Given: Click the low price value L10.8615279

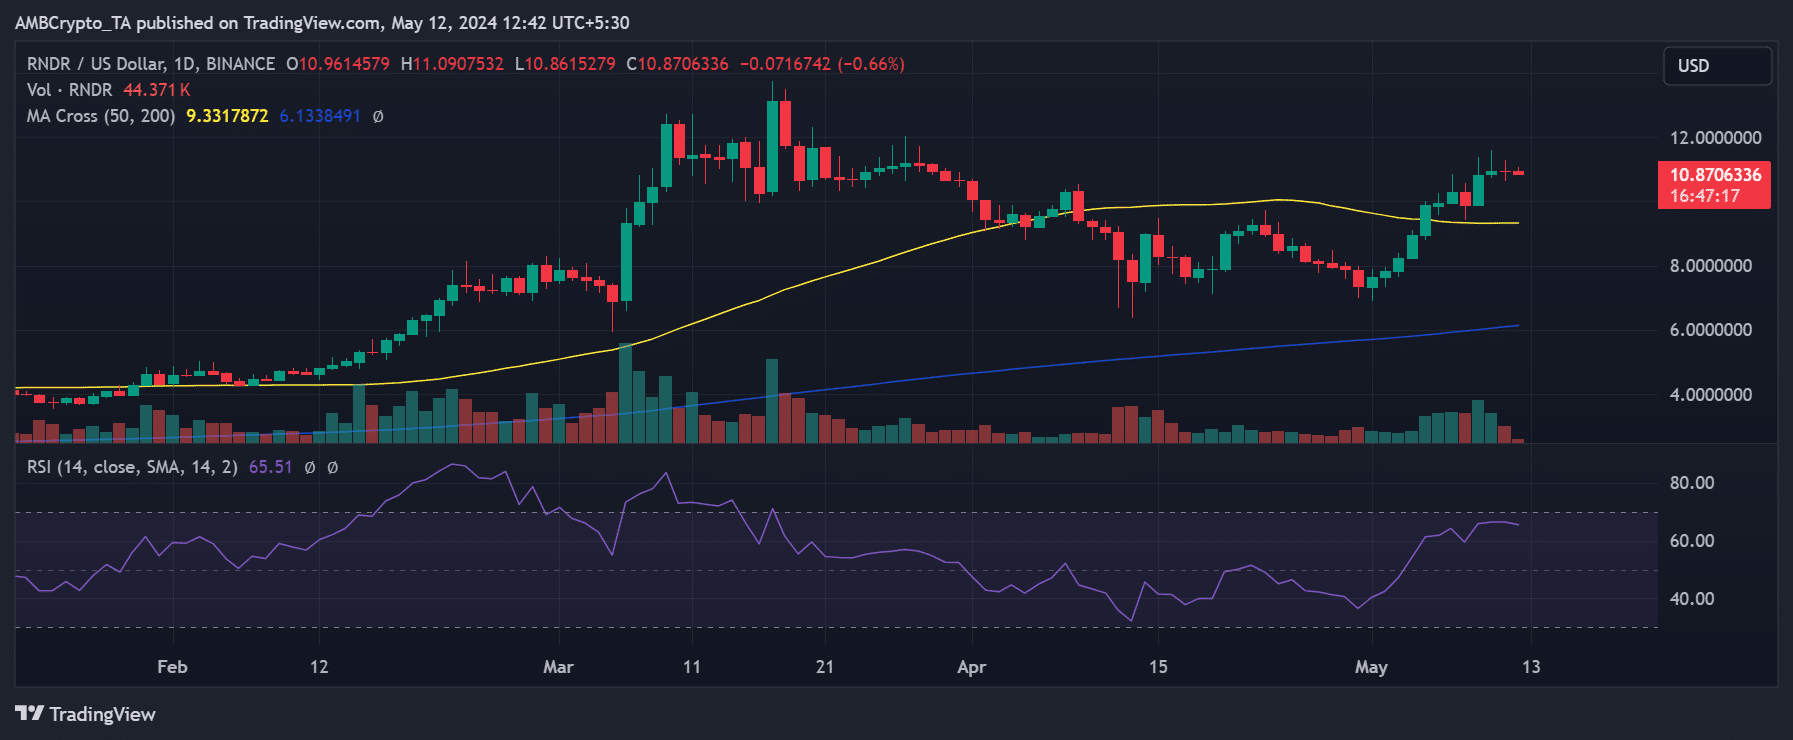Looking at the screenshot, I should tap(565, 64).
